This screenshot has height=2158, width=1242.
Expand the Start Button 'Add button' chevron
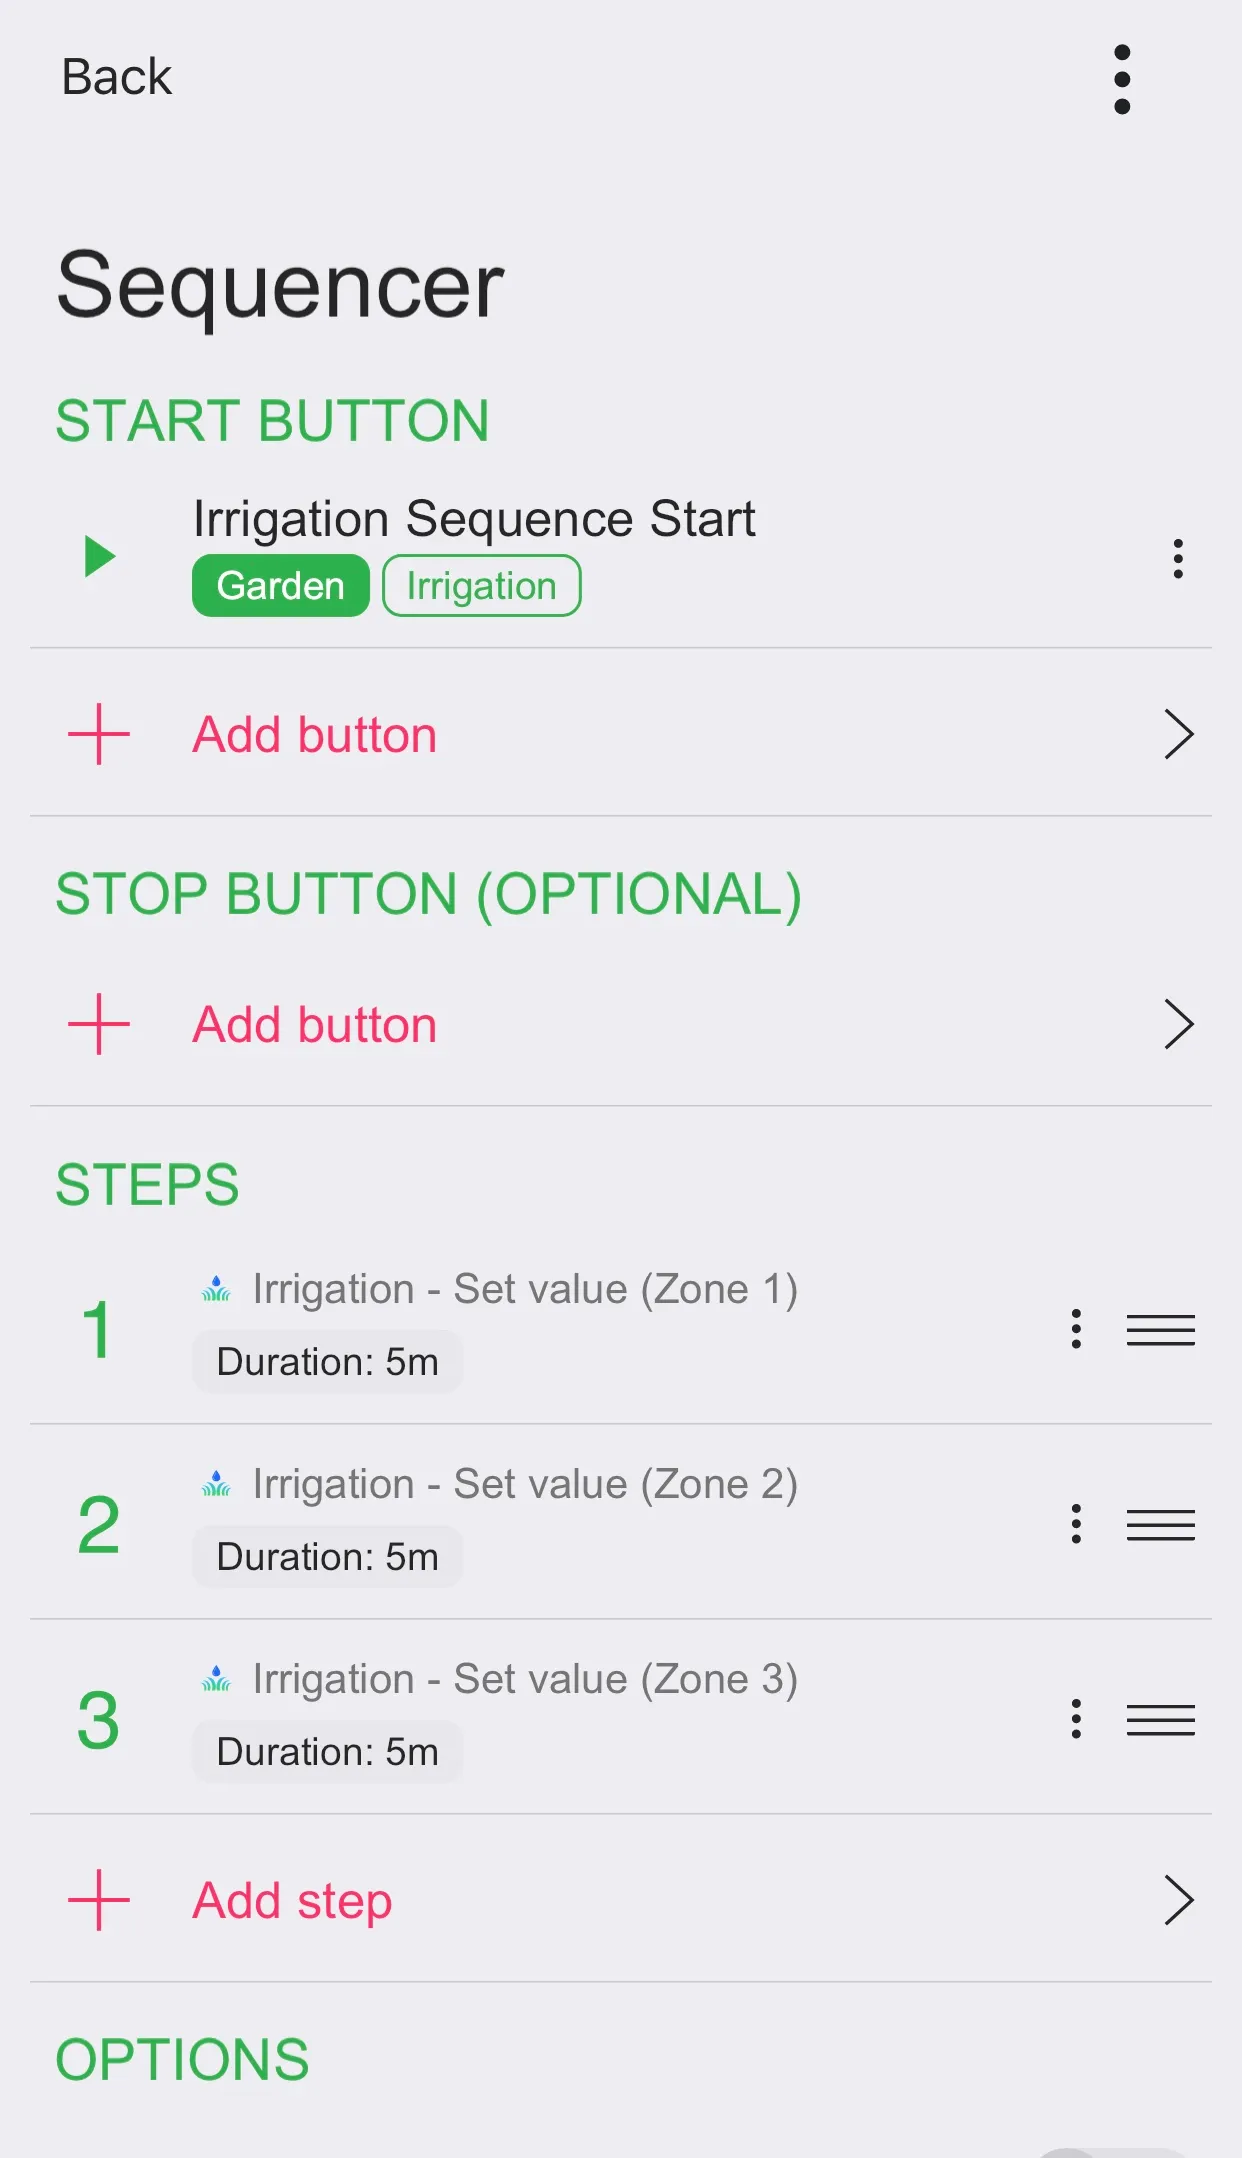pyautogui.click(x=1178, y=735)
